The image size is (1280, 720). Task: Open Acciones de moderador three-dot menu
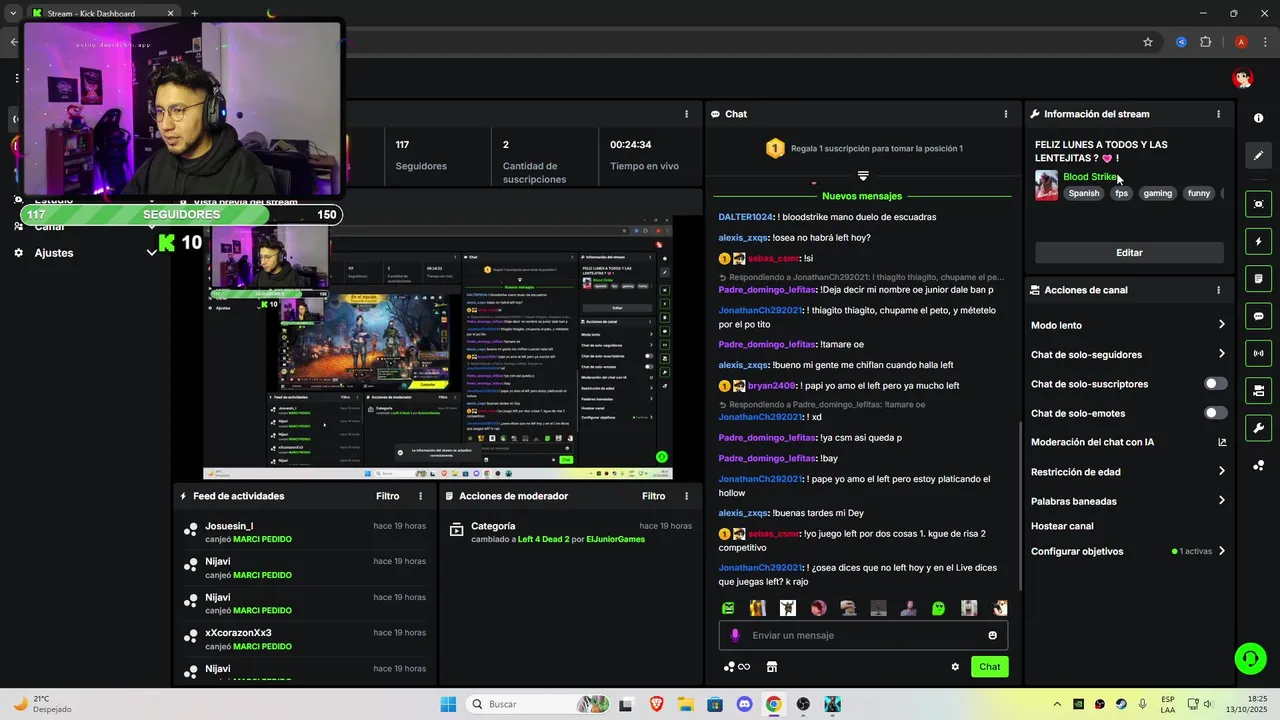click(686, 496)
